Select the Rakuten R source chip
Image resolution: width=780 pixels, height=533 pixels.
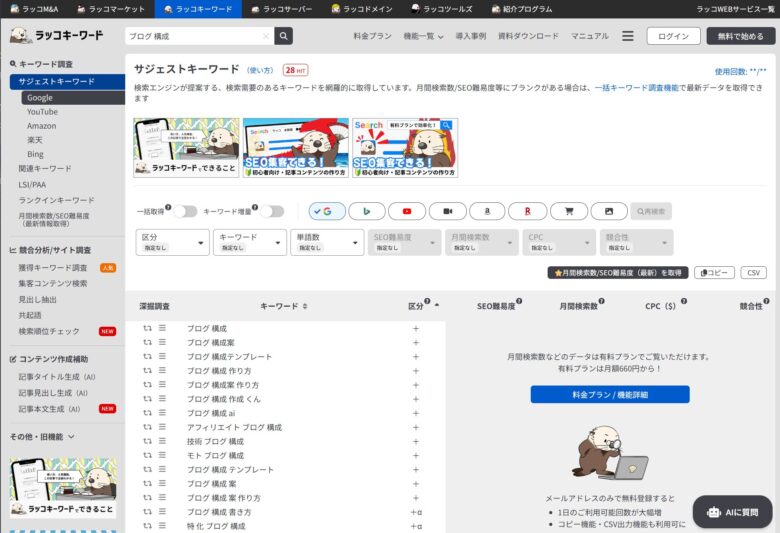click(x=528, y=212)
